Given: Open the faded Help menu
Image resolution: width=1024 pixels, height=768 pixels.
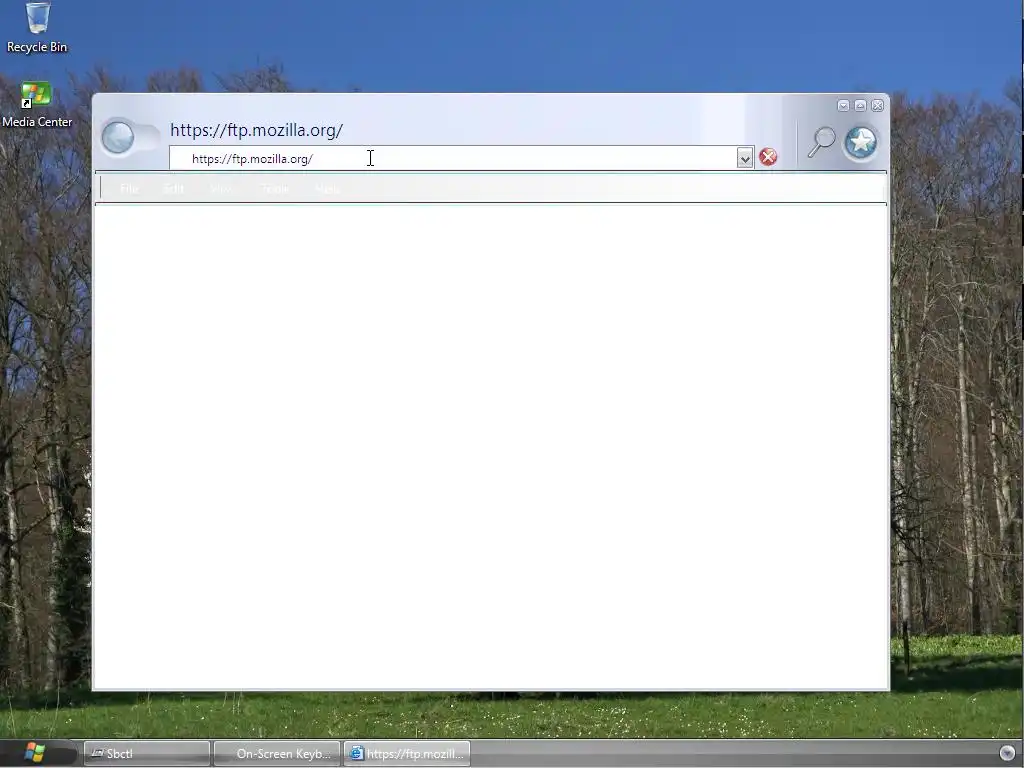Looking at the screenshot, I should 327,189.
